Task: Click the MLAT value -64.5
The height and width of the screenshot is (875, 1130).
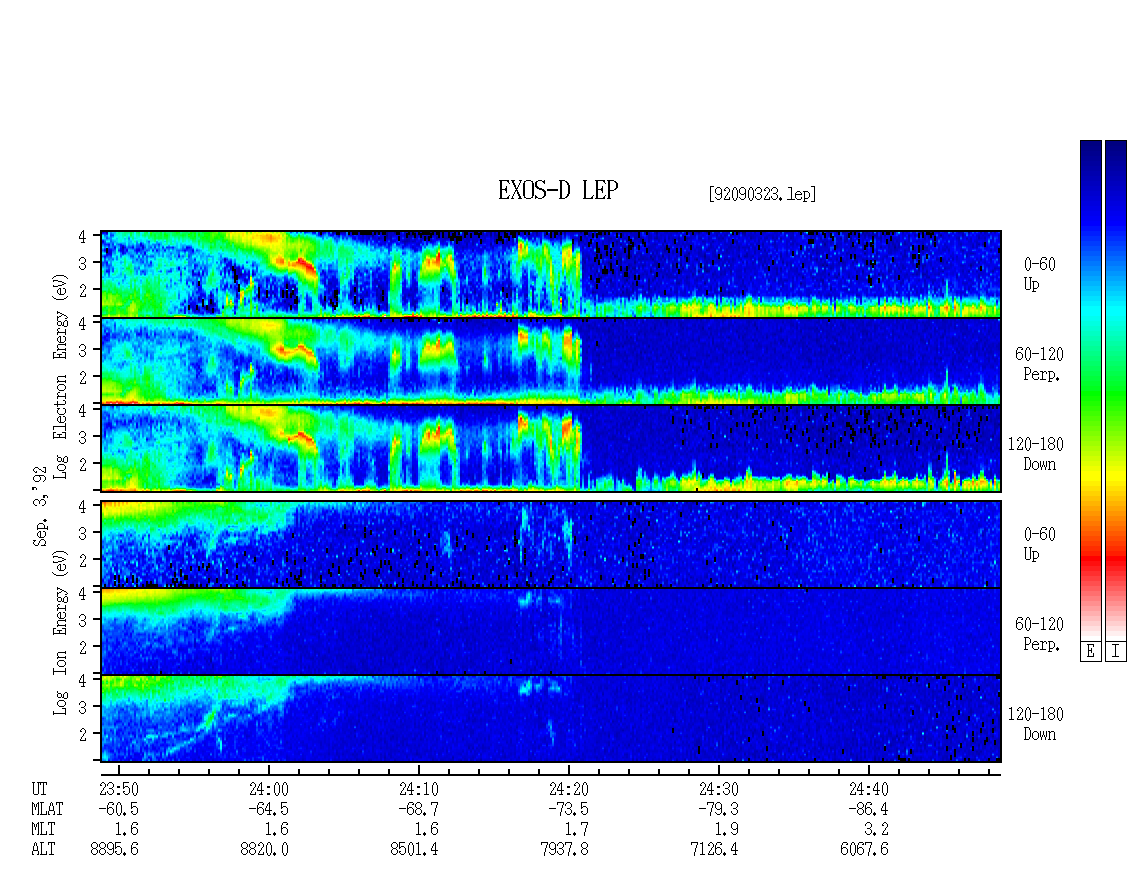Action: pos(268,809)
